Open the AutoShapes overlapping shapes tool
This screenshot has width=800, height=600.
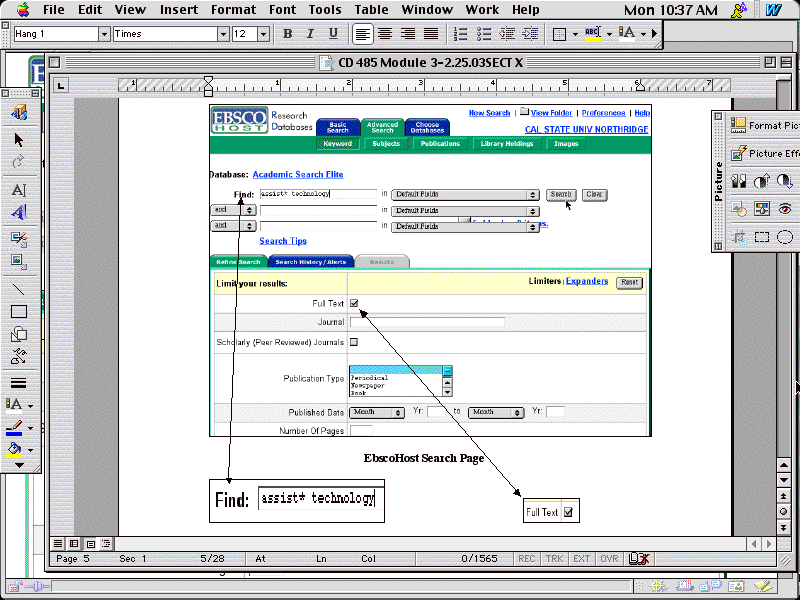19,334
